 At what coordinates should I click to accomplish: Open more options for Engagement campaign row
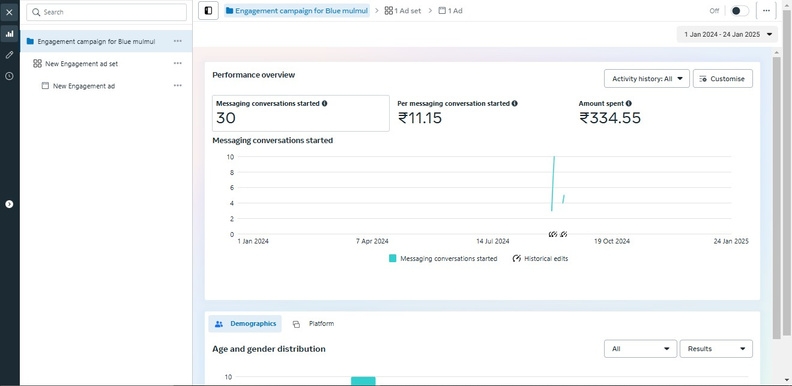[178, 41]
